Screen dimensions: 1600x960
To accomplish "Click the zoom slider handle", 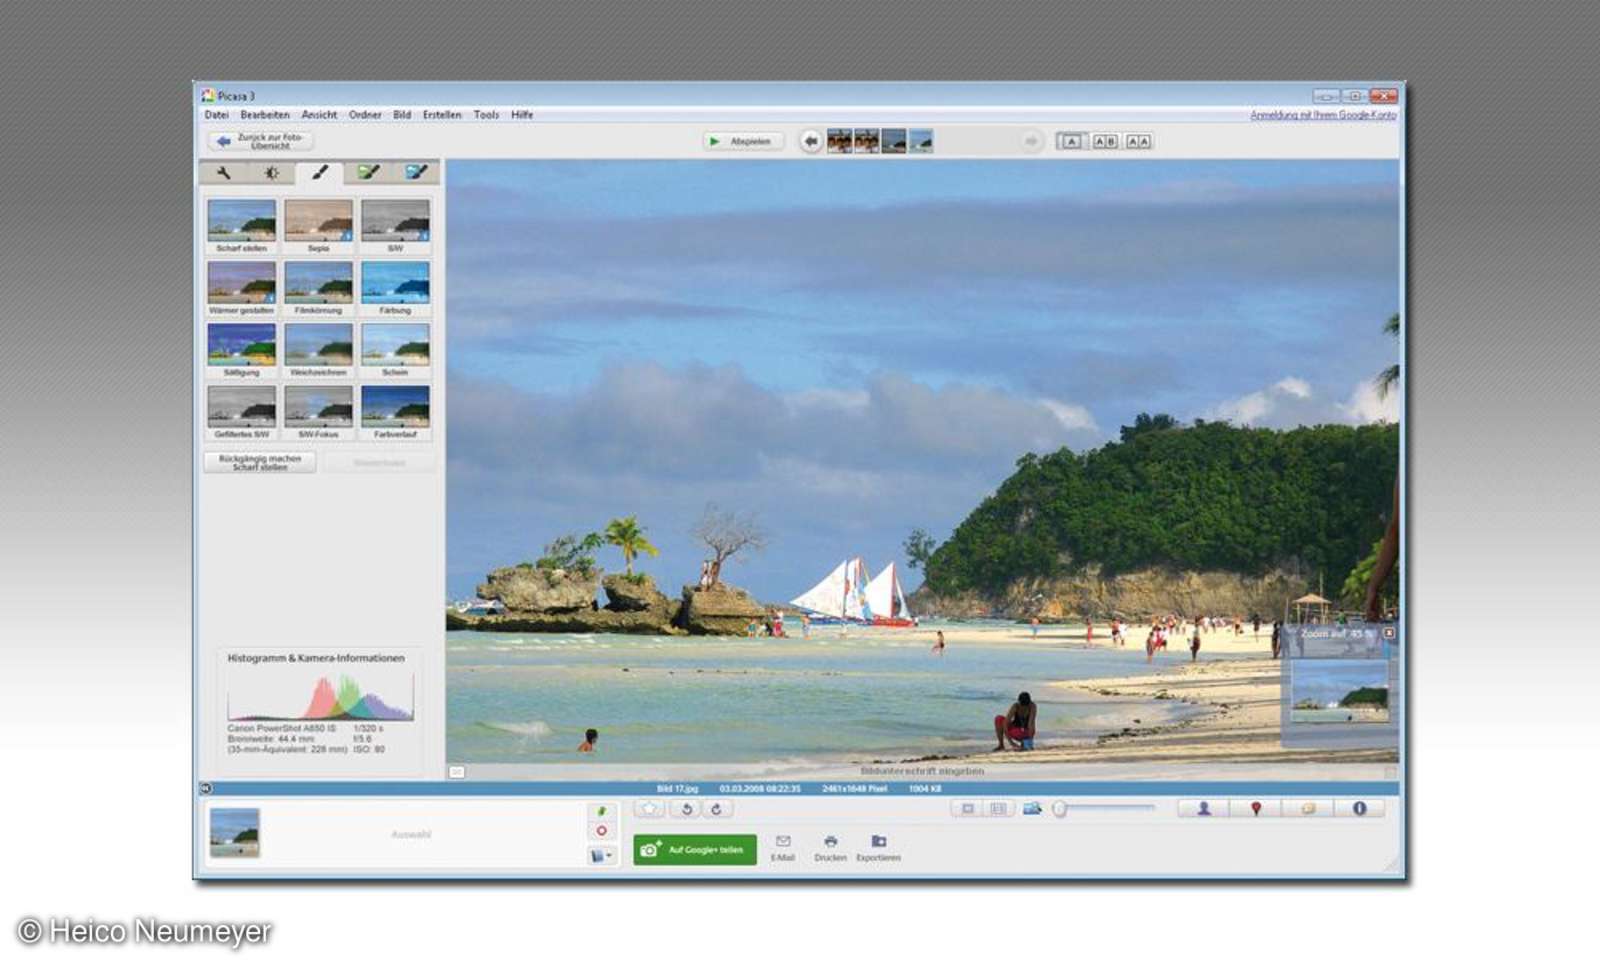I will 1059,809.
